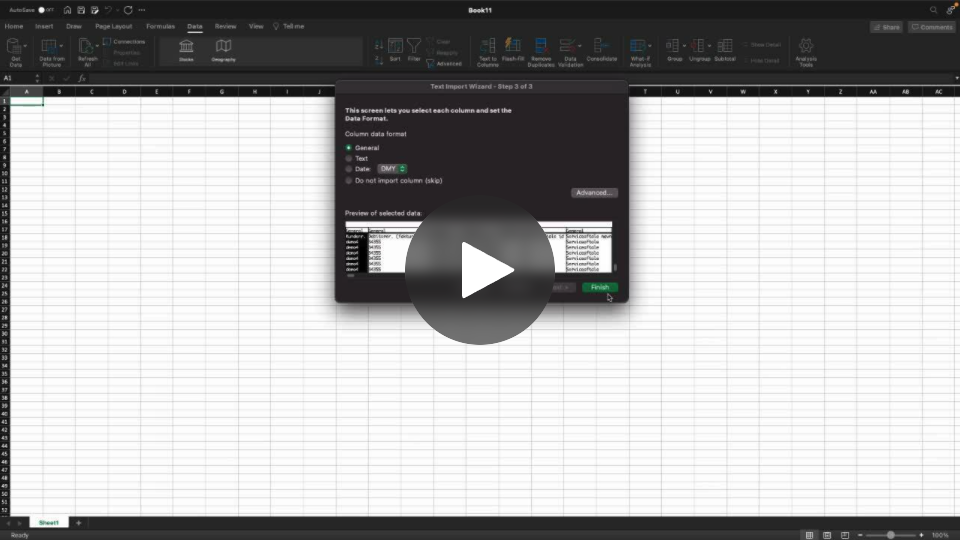Select the Flash-fill icon
Screen dimensions: 960x540
pos(513,47)
